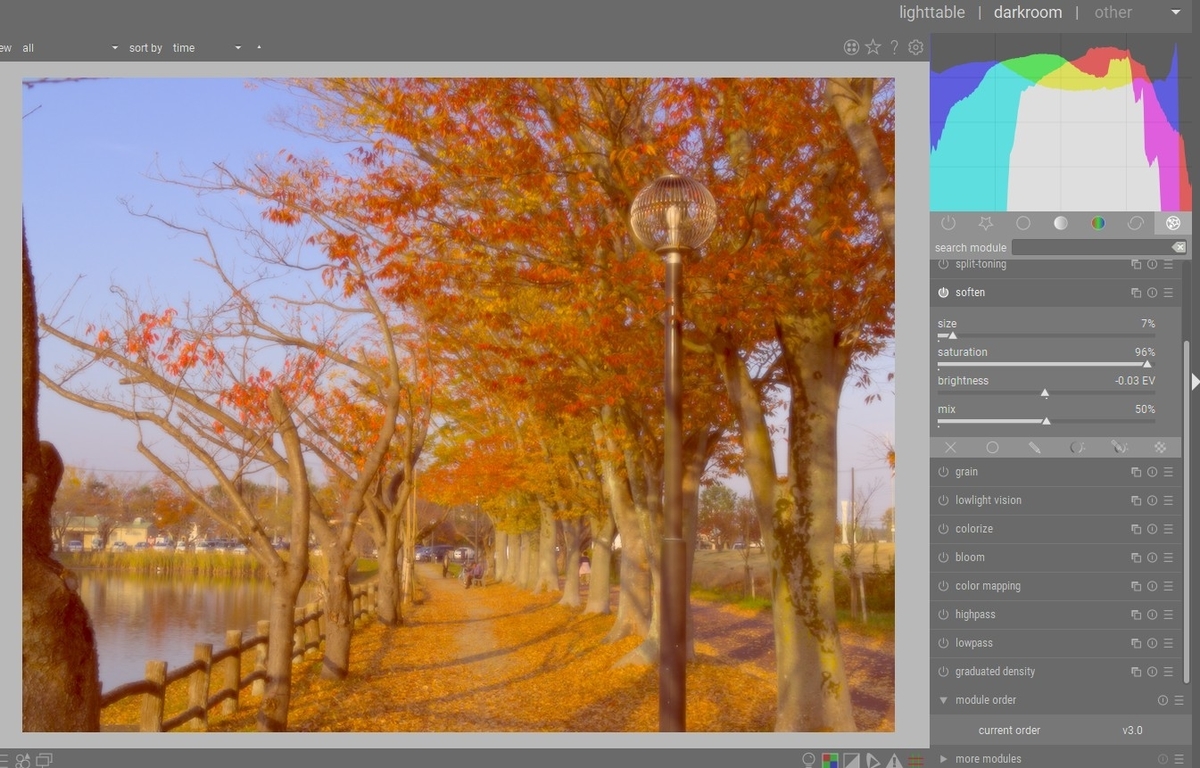Clear the search module field
The width and height of the screenshot is (1200, 768).
[x=1179, y=247]
